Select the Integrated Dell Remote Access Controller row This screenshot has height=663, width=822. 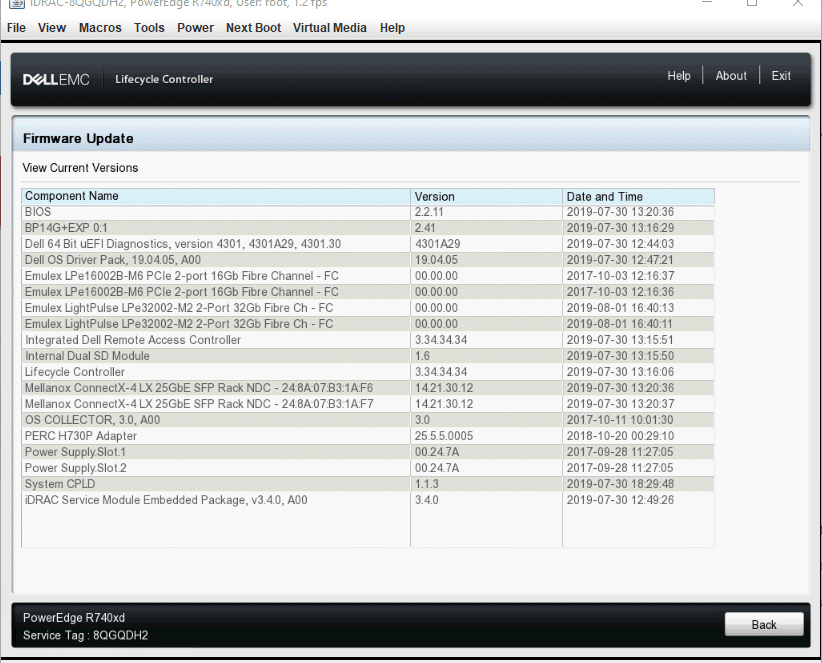pos(367,340)
